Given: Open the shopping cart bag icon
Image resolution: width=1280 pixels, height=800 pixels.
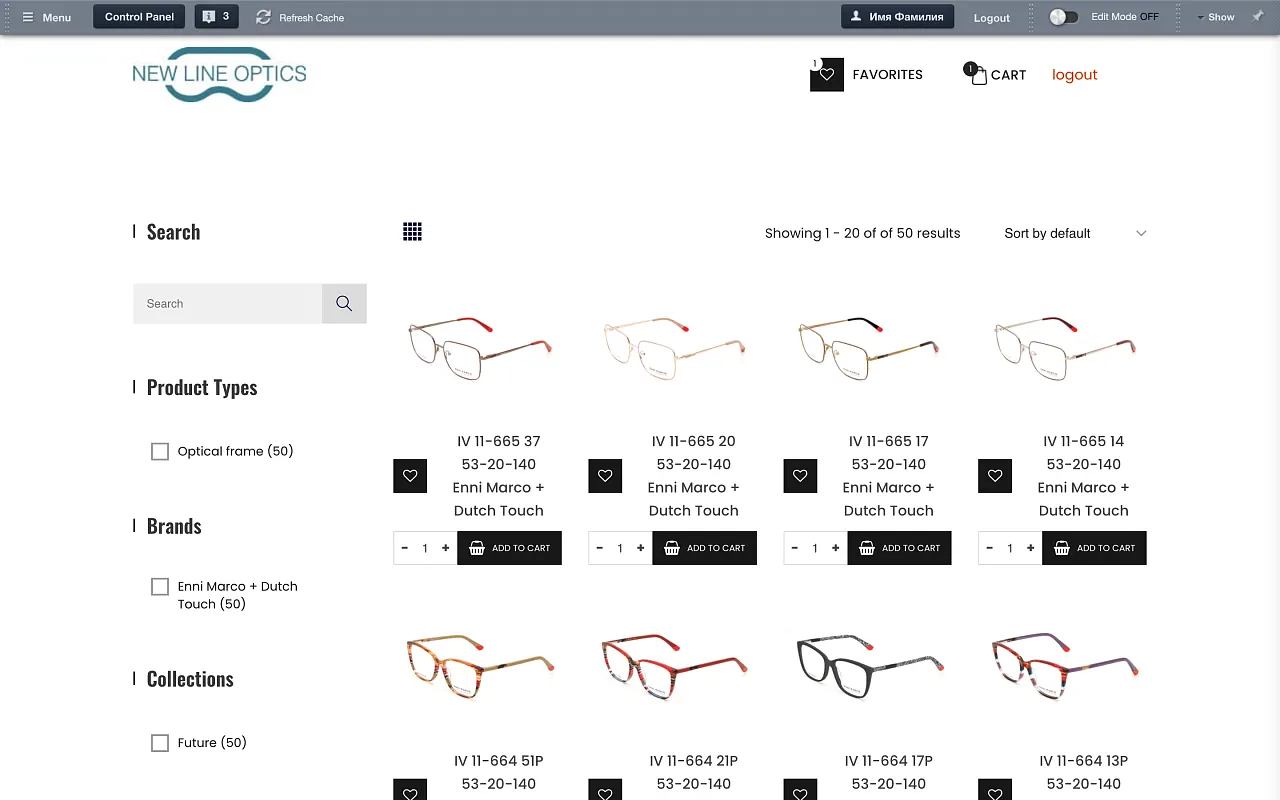Looking at the screenshot, I should pos(978,75).
